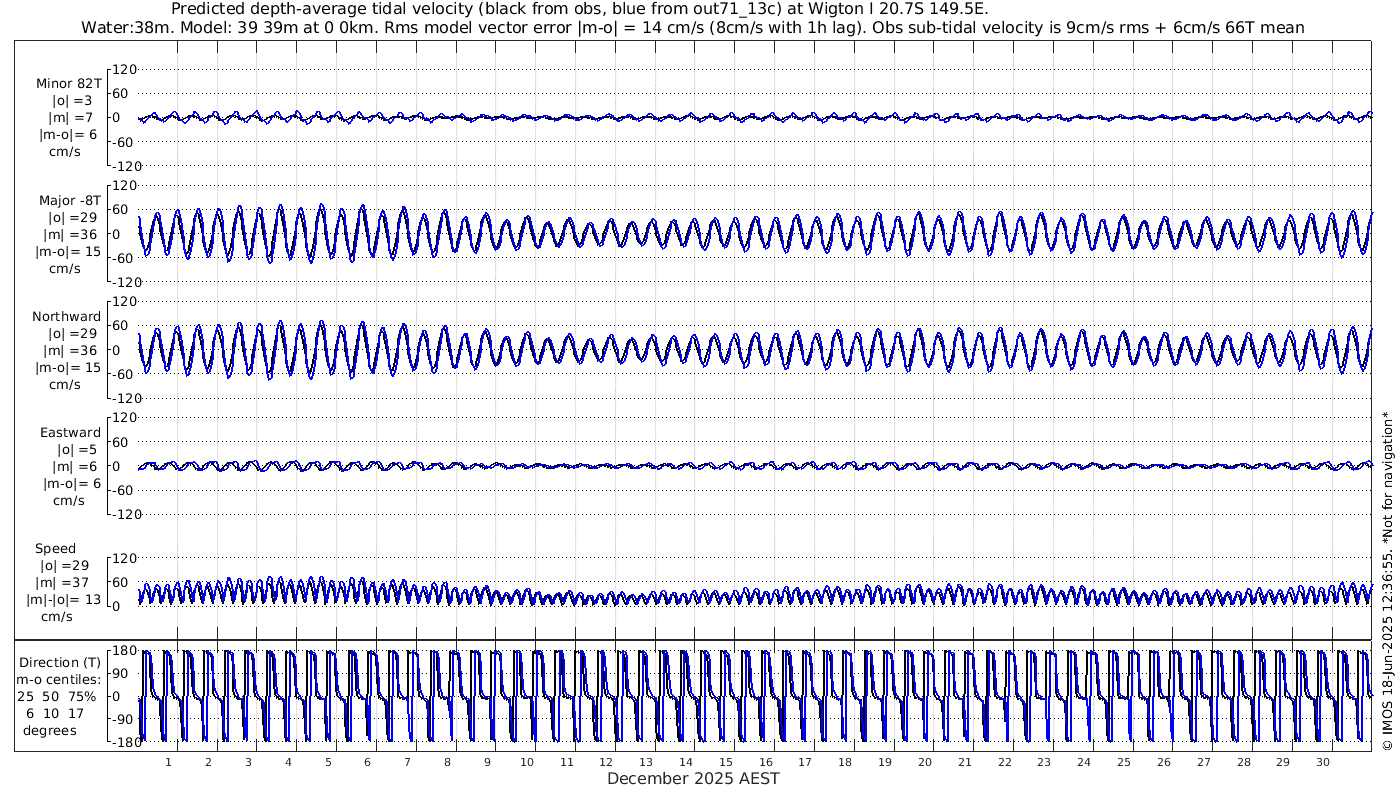Click the '-90' tick on Direction axis
Viewport: 1400px width, 800px height.
tap(125, 718)
